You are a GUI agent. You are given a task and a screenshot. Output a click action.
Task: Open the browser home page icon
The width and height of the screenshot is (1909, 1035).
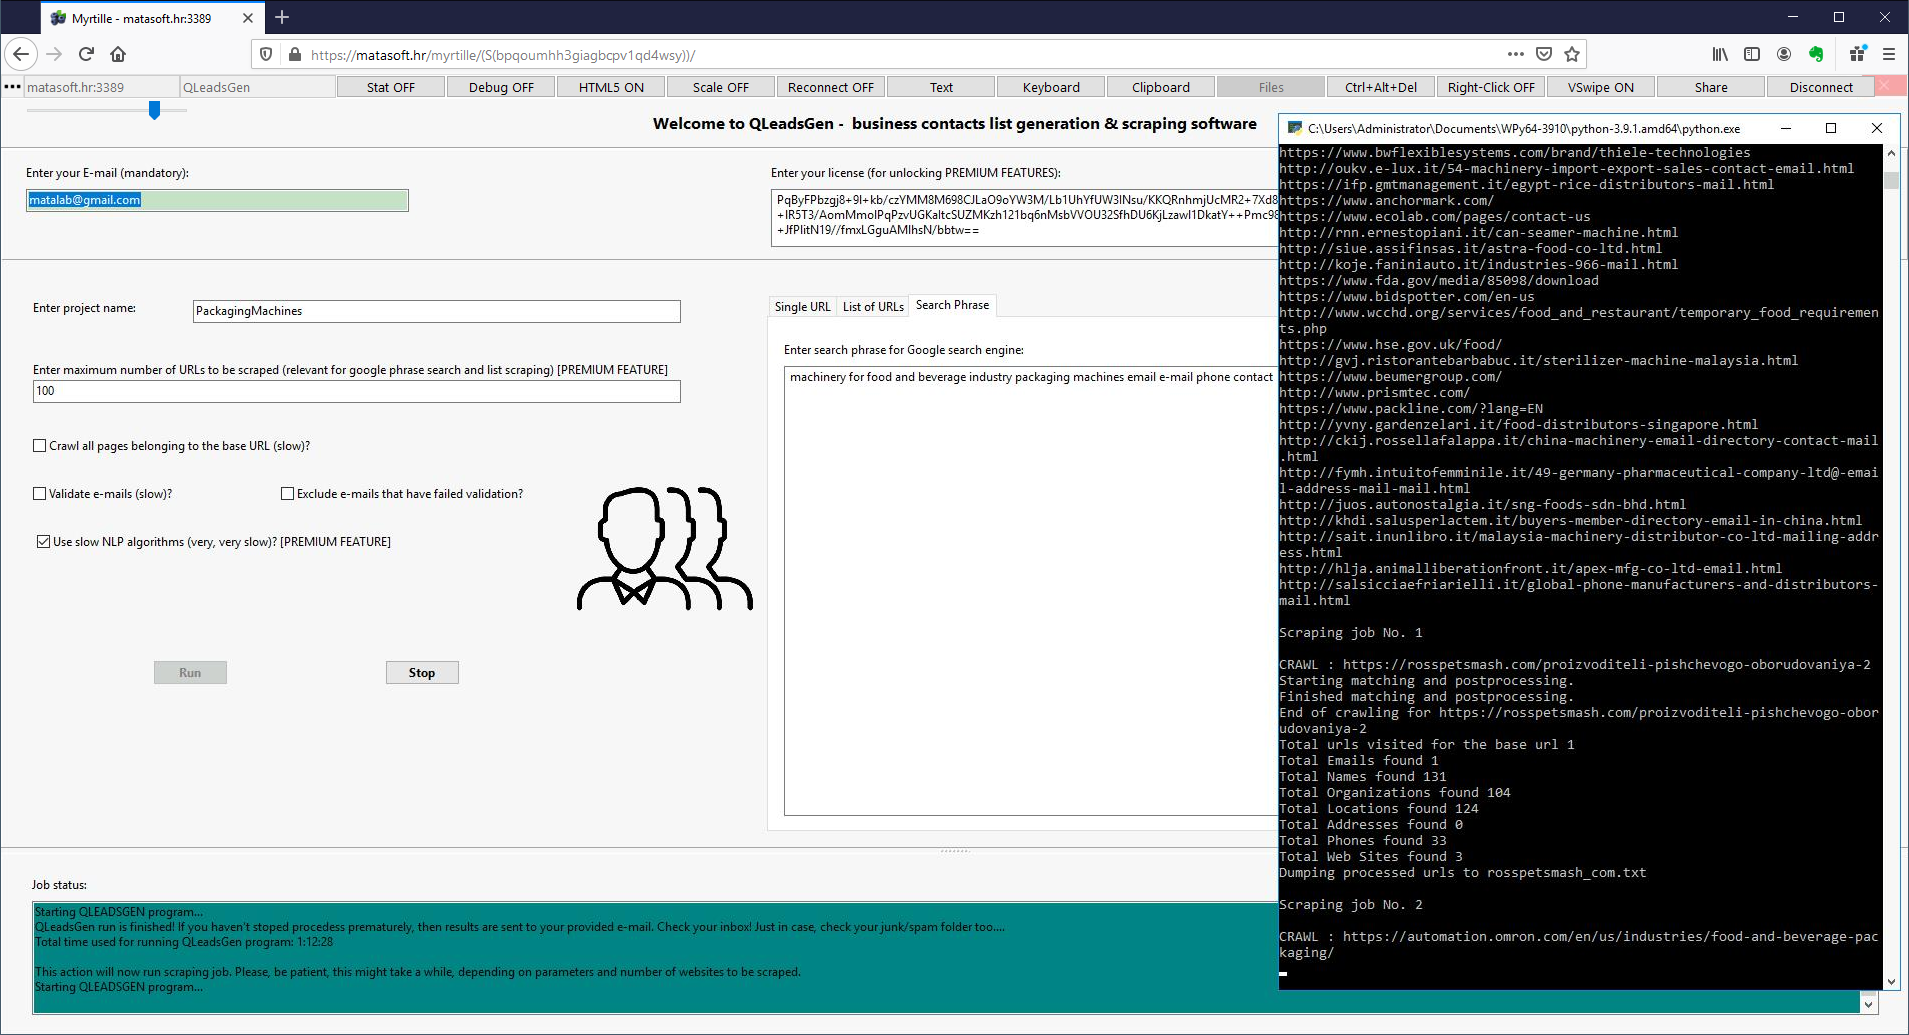pyautogui.click(x=118, y=54)
